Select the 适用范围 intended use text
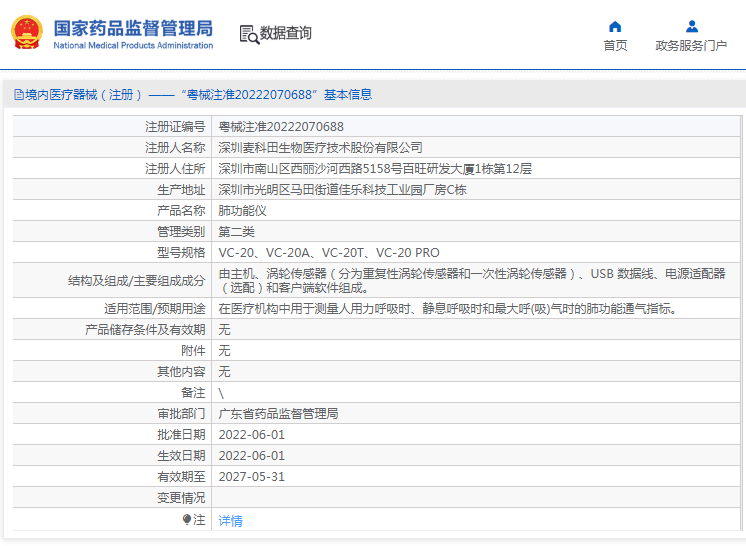 [x=447, y=309]
